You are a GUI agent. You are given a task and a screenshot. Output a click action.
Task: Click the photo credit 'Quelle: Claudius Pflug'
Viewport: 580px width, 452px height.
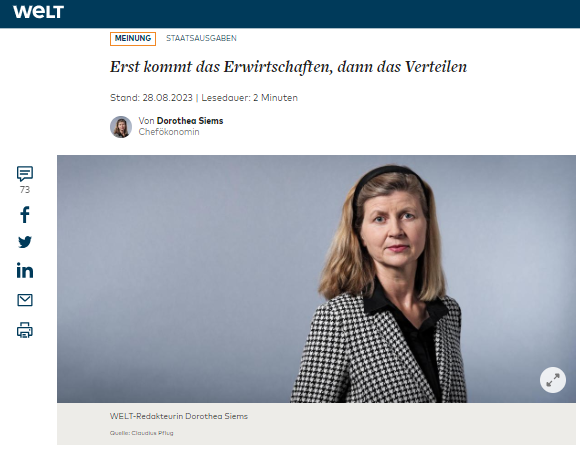(x=141, y=433)
